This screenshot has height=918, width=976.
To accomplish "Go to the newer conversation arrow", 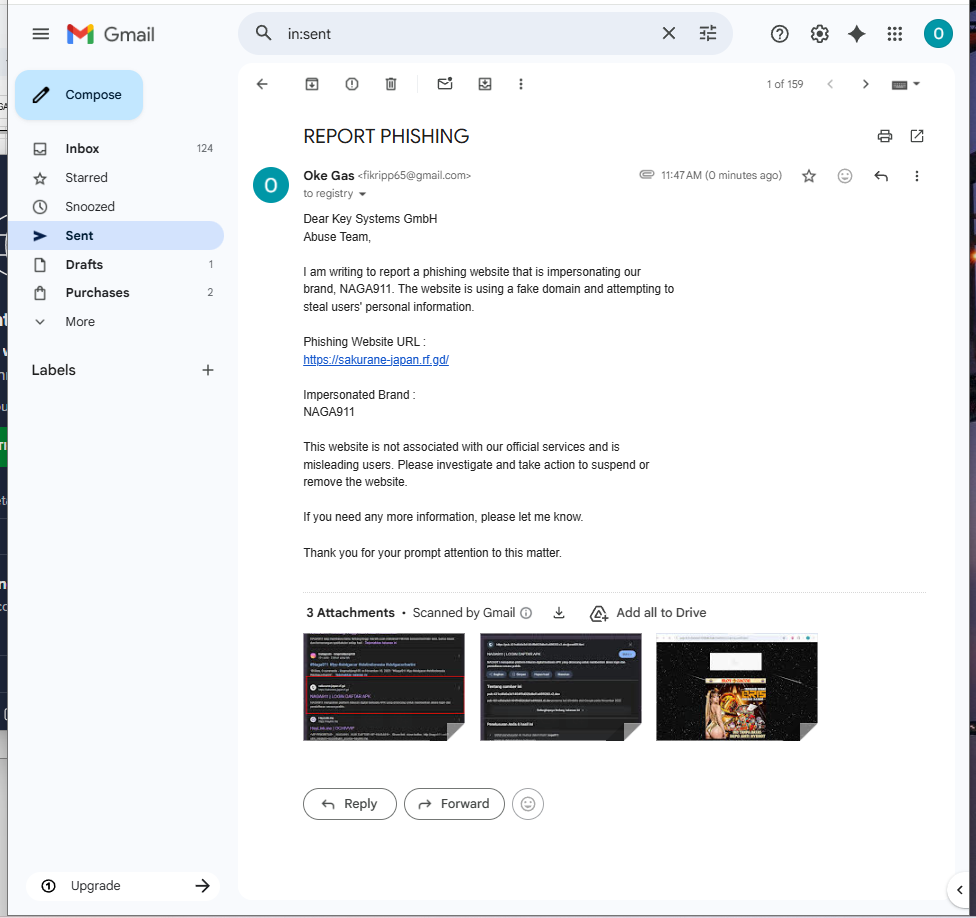I will click(x=830, y=84).
